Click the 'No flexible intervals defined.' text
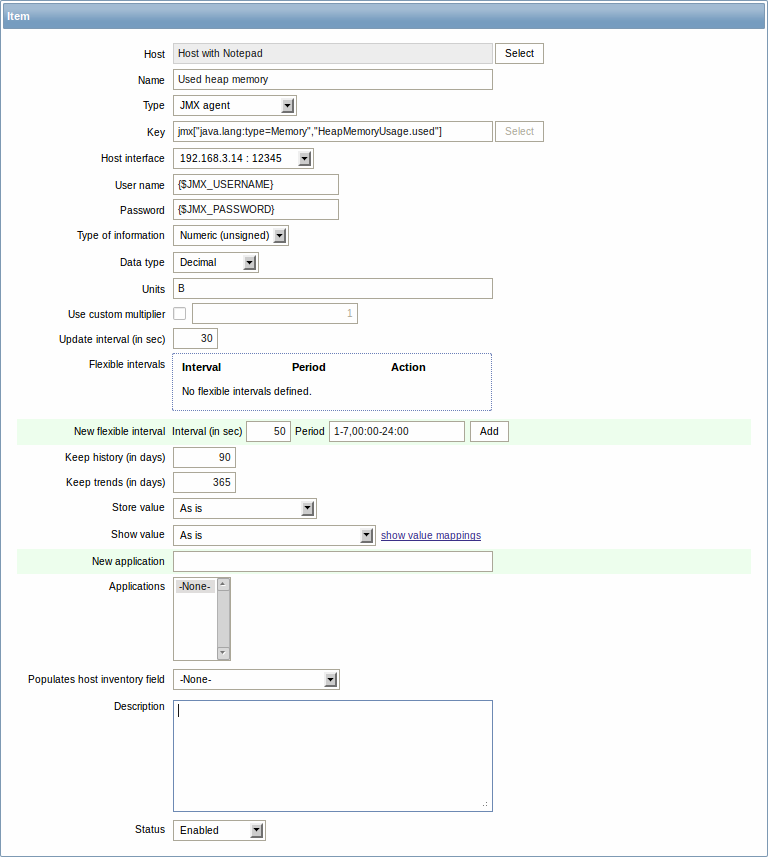768x857 pixels. click(247, 391)
